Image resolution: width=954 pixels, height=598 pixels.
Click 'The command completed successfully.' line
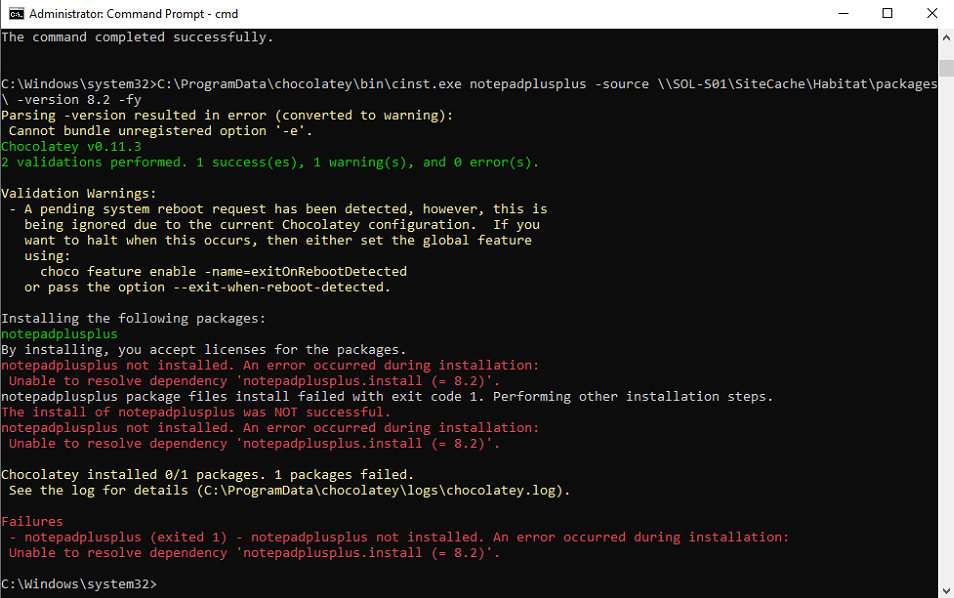pyautogui.click(x=138, y=37)
